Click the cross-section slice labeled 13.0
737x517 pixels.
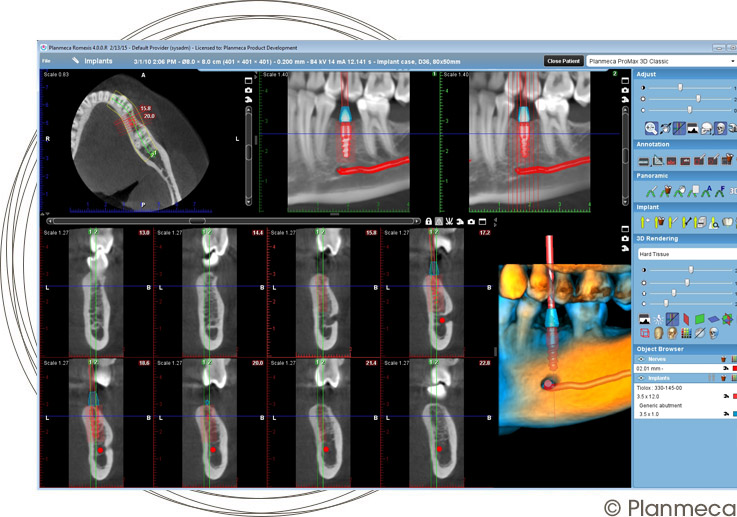click(x=96, y=292)
